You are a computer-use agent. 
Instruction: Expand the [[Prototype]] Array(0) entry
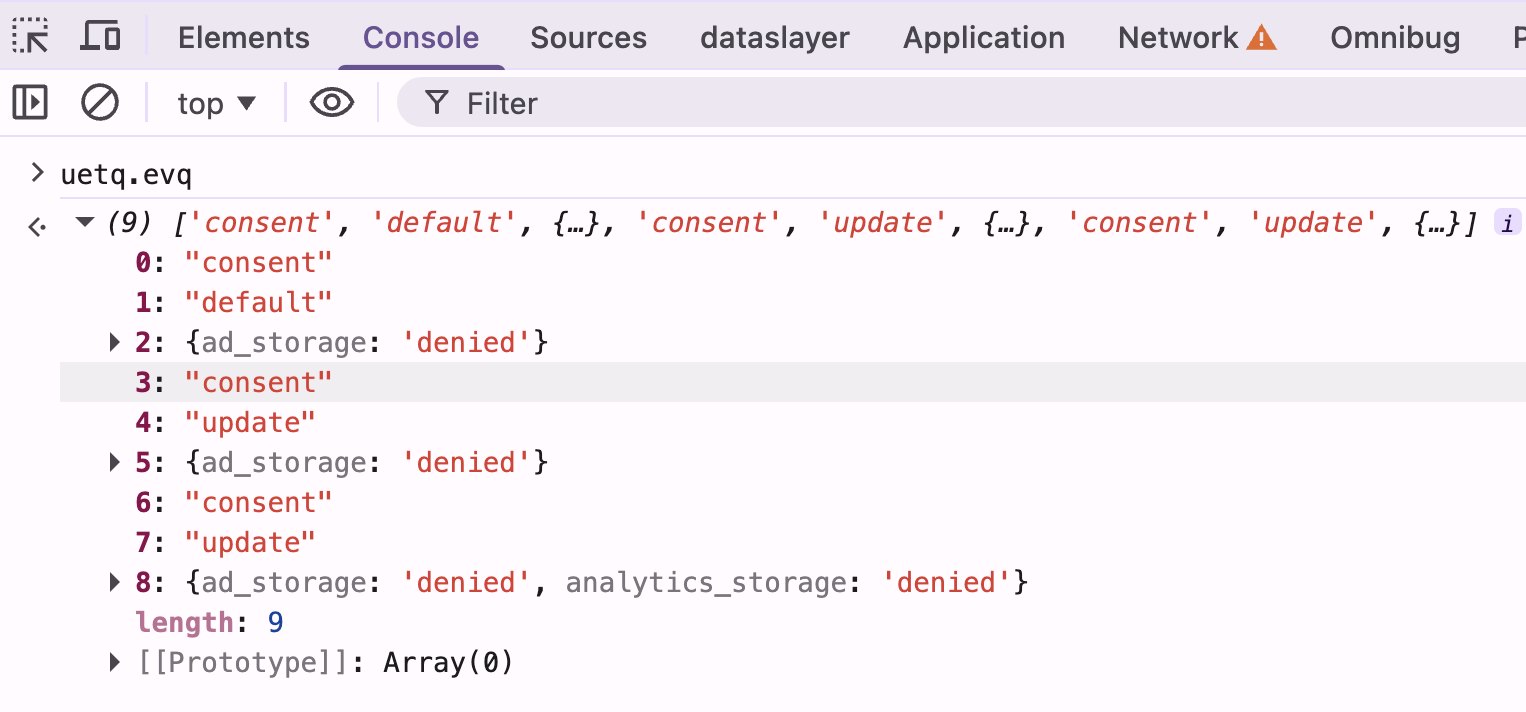(x=115, y=662)
